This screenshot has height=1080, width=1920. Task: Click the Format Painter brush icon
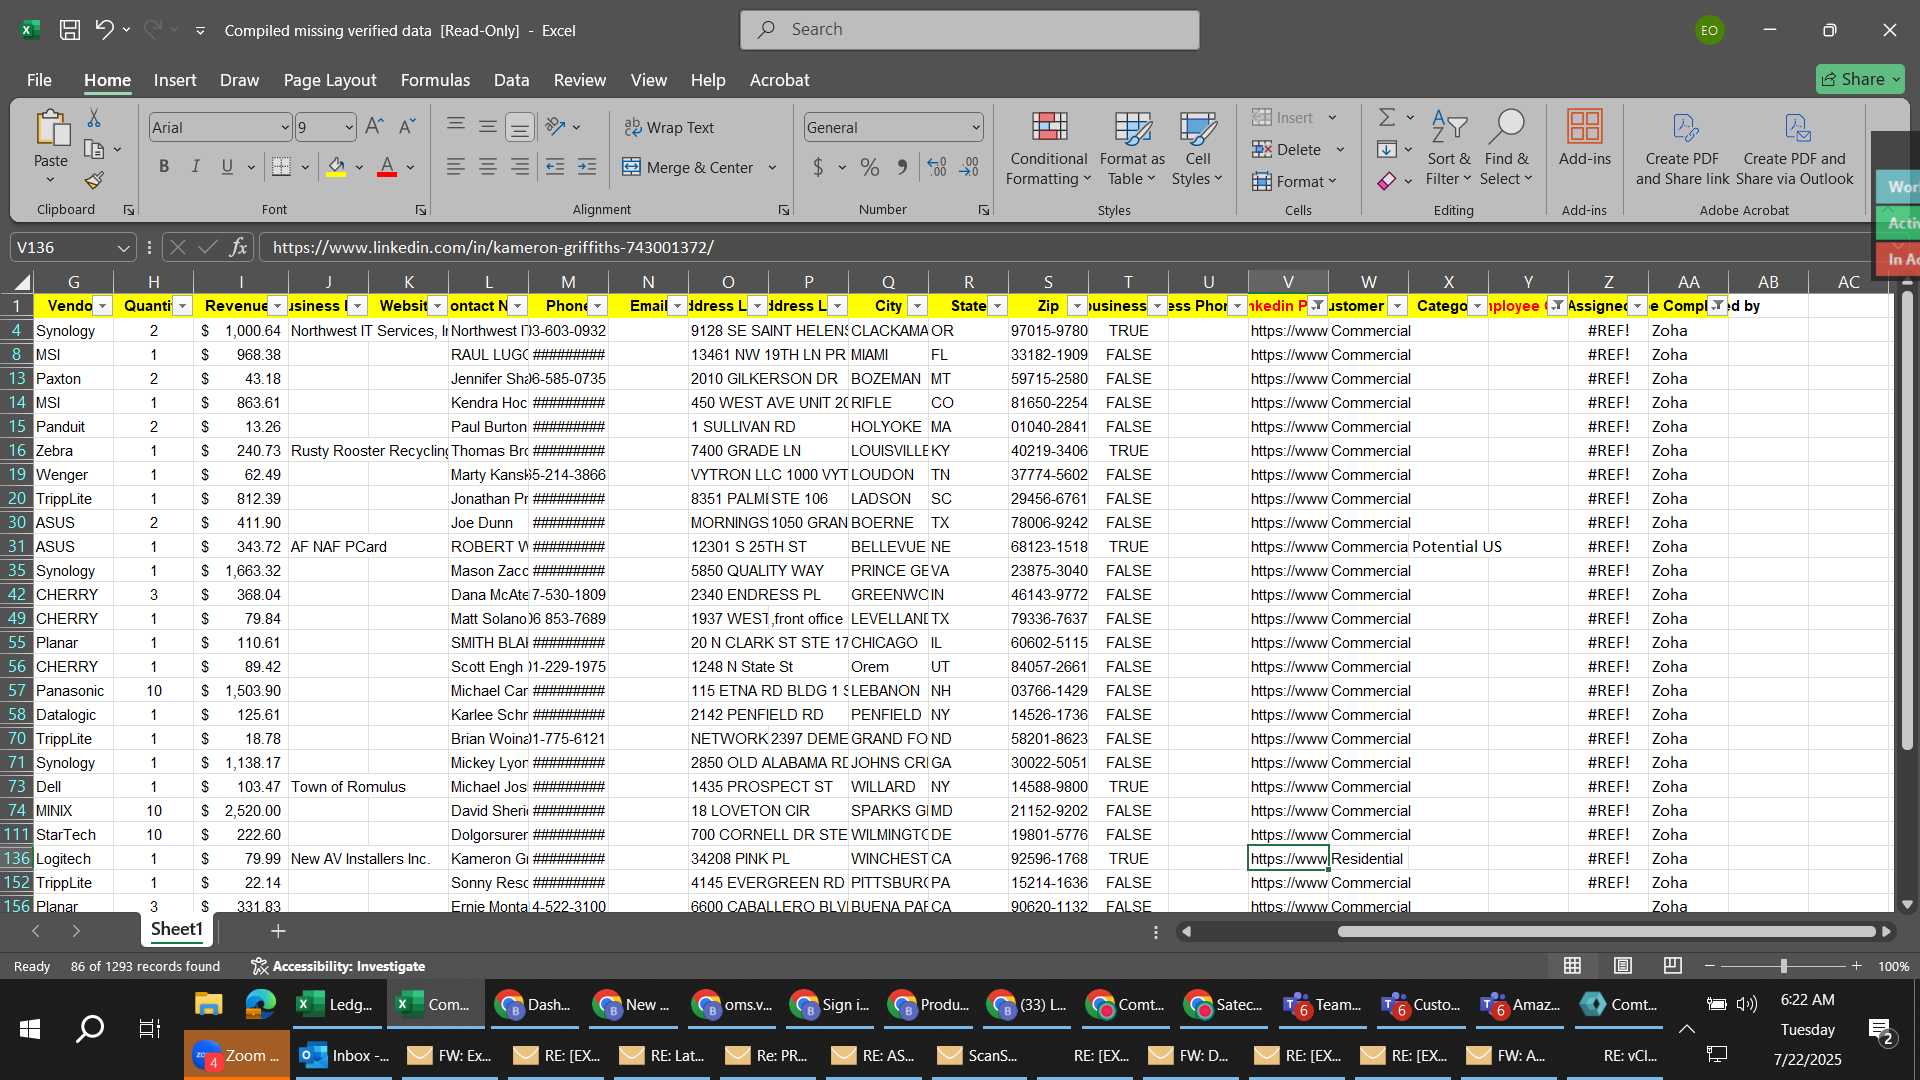click(94, 180)
